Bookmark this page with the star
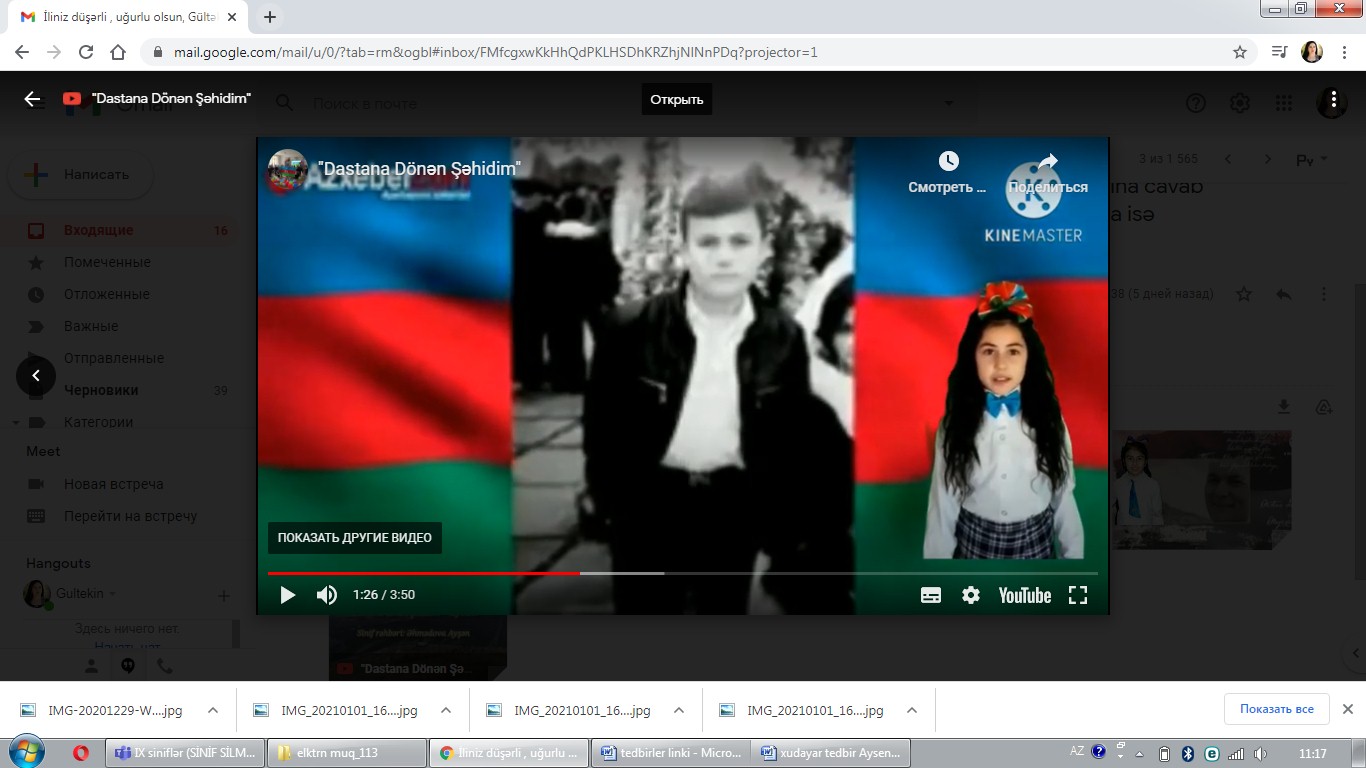1366x768 pixels. (x=1240, y=52)
